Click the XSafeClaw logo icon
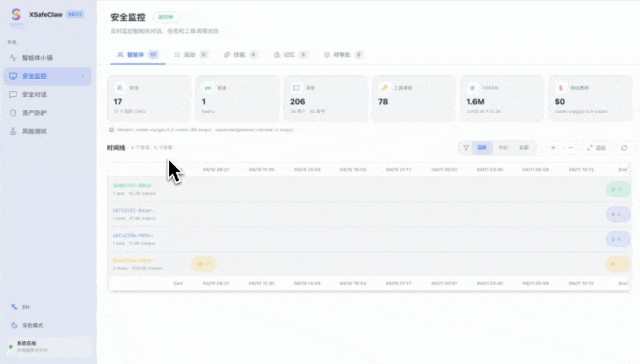Image resolution: width=640 pixels, height=364 pixels. point(16,15)
